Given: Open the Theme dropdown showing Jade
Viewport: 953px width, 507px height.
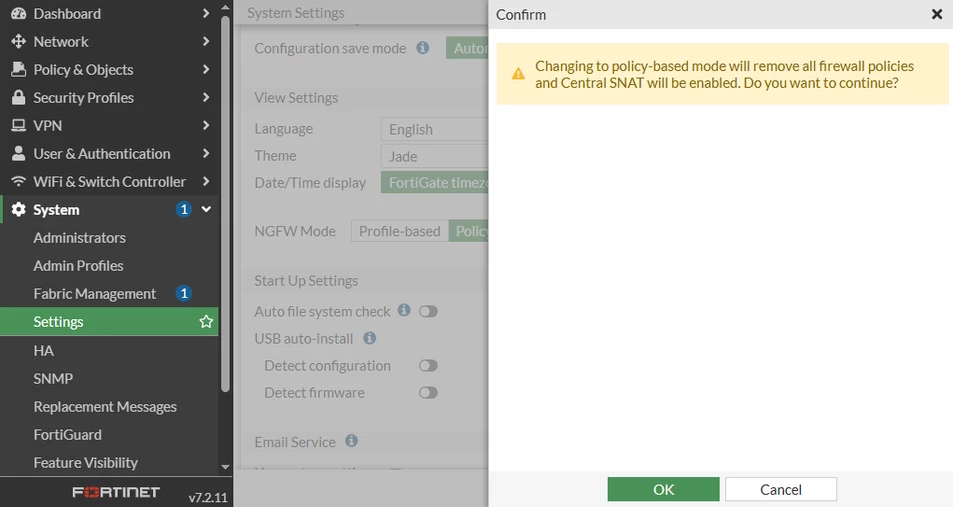Looking at the screenshot, I should click(435, 156).
